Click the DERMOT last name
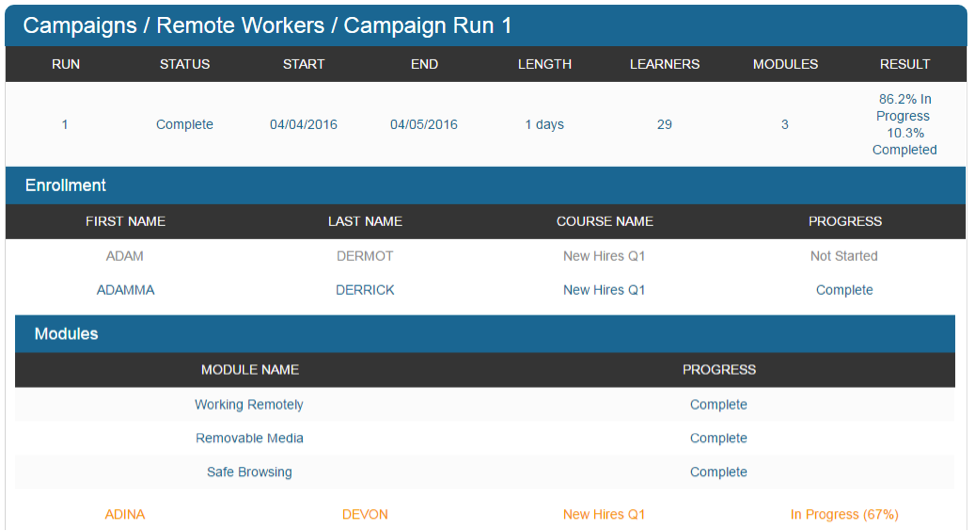Image resolution: width=975 pixels, height=531 pixels. (365, 256)
